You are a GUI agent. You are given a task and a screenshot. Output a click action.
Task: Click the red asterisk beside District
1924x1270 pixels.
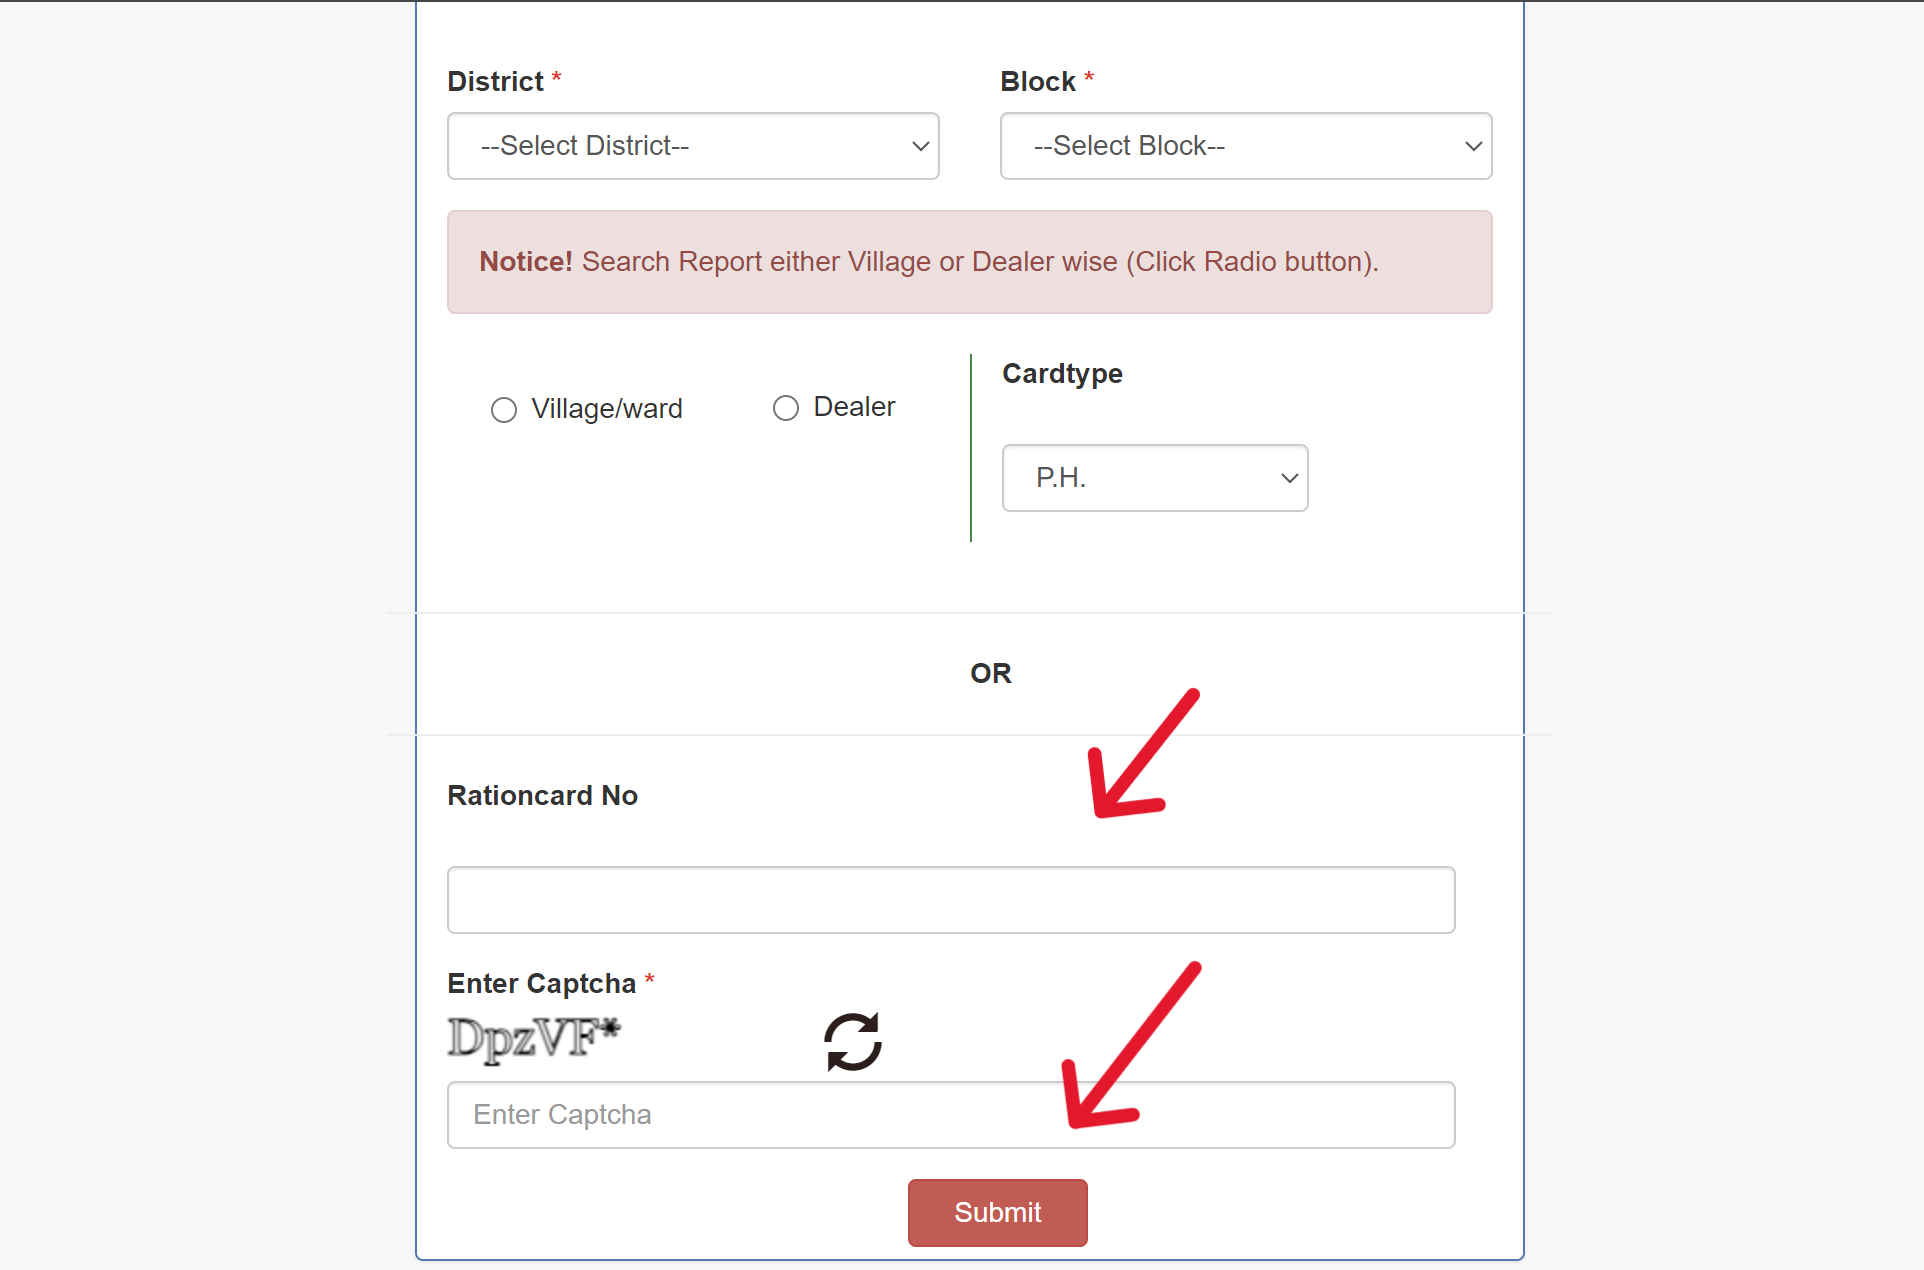pos(557,78)
